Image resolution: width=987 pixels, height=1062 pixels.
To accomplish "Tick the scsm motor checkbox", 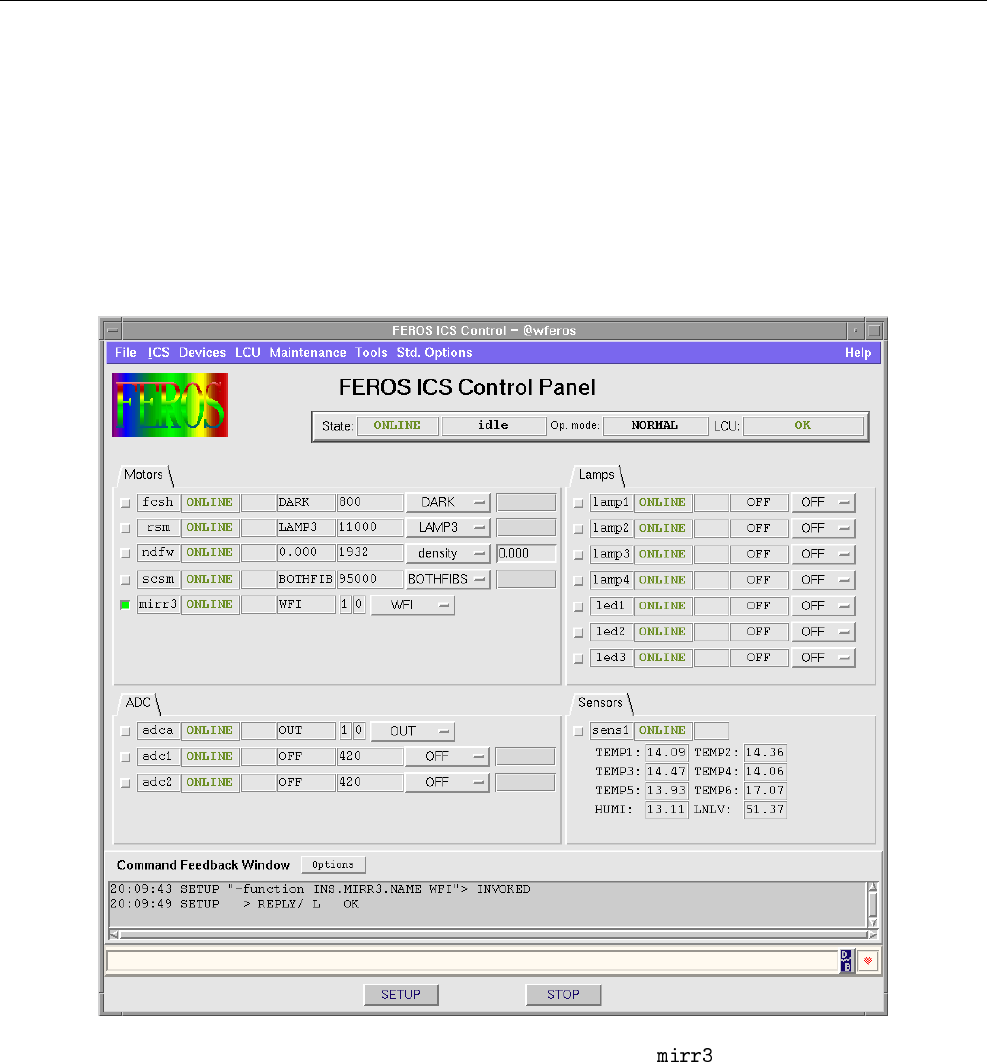I will pos(125,580).
